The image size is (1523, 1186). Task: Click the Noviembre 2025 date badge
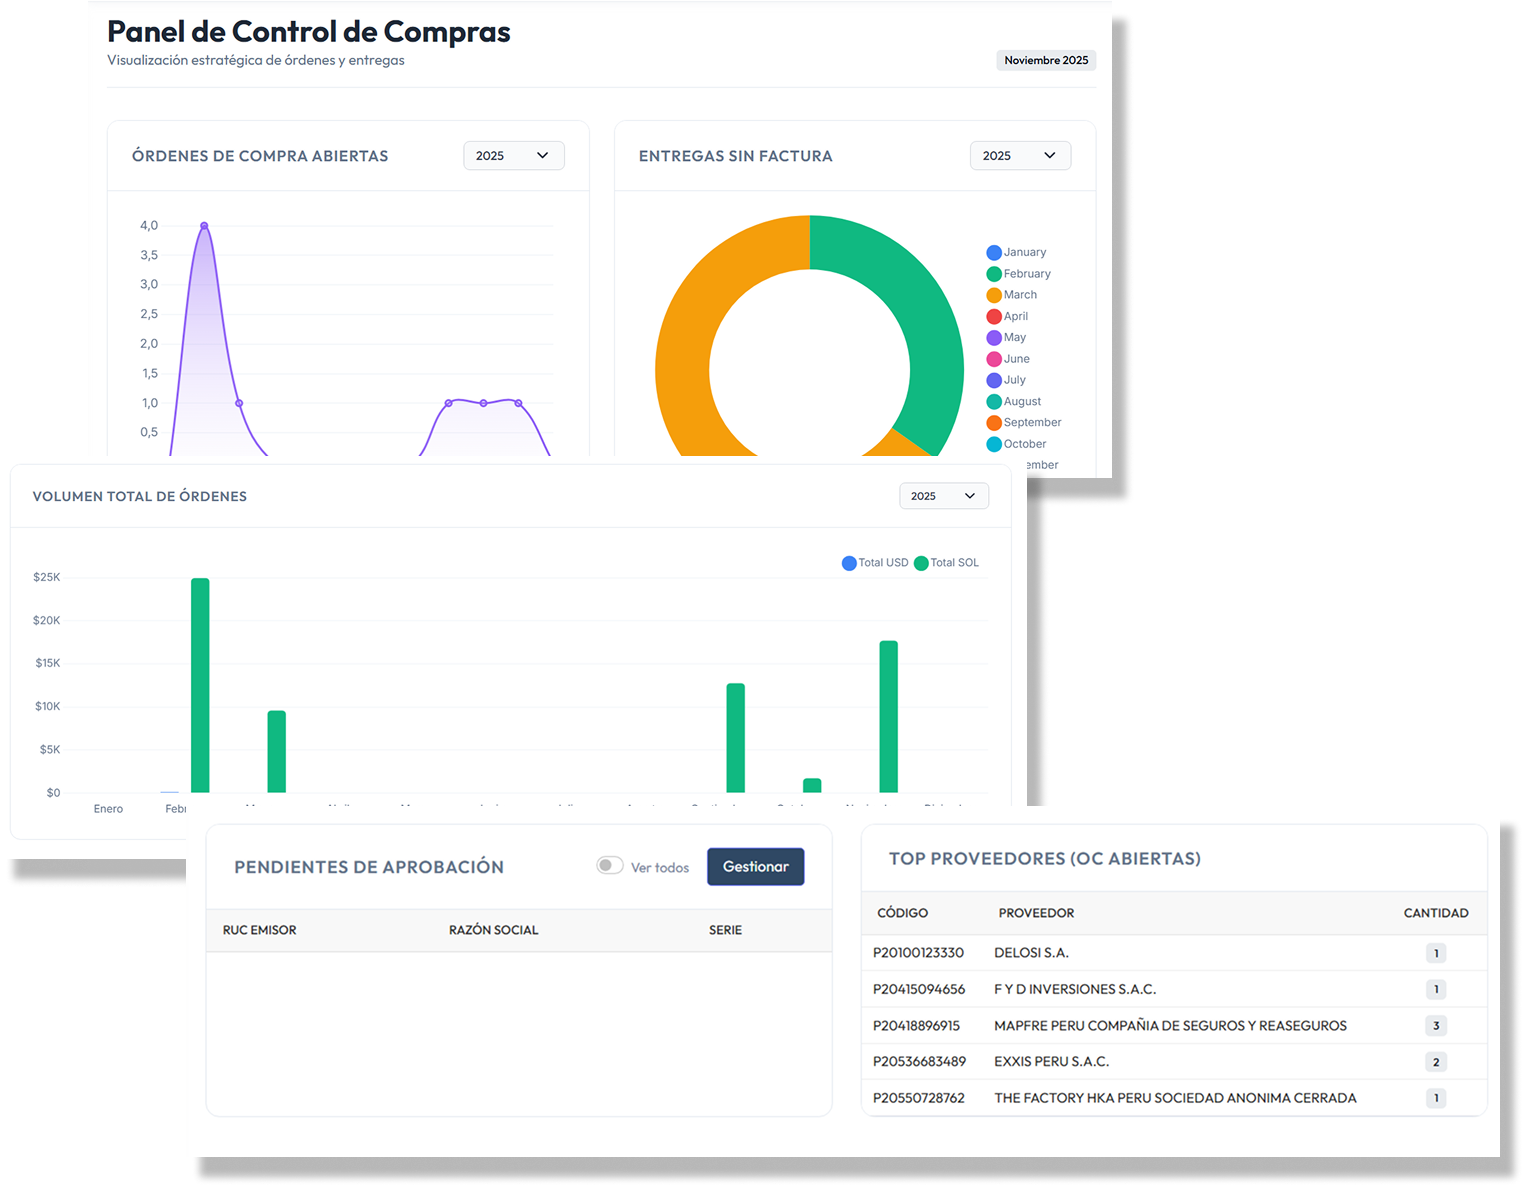(1046, 61)
